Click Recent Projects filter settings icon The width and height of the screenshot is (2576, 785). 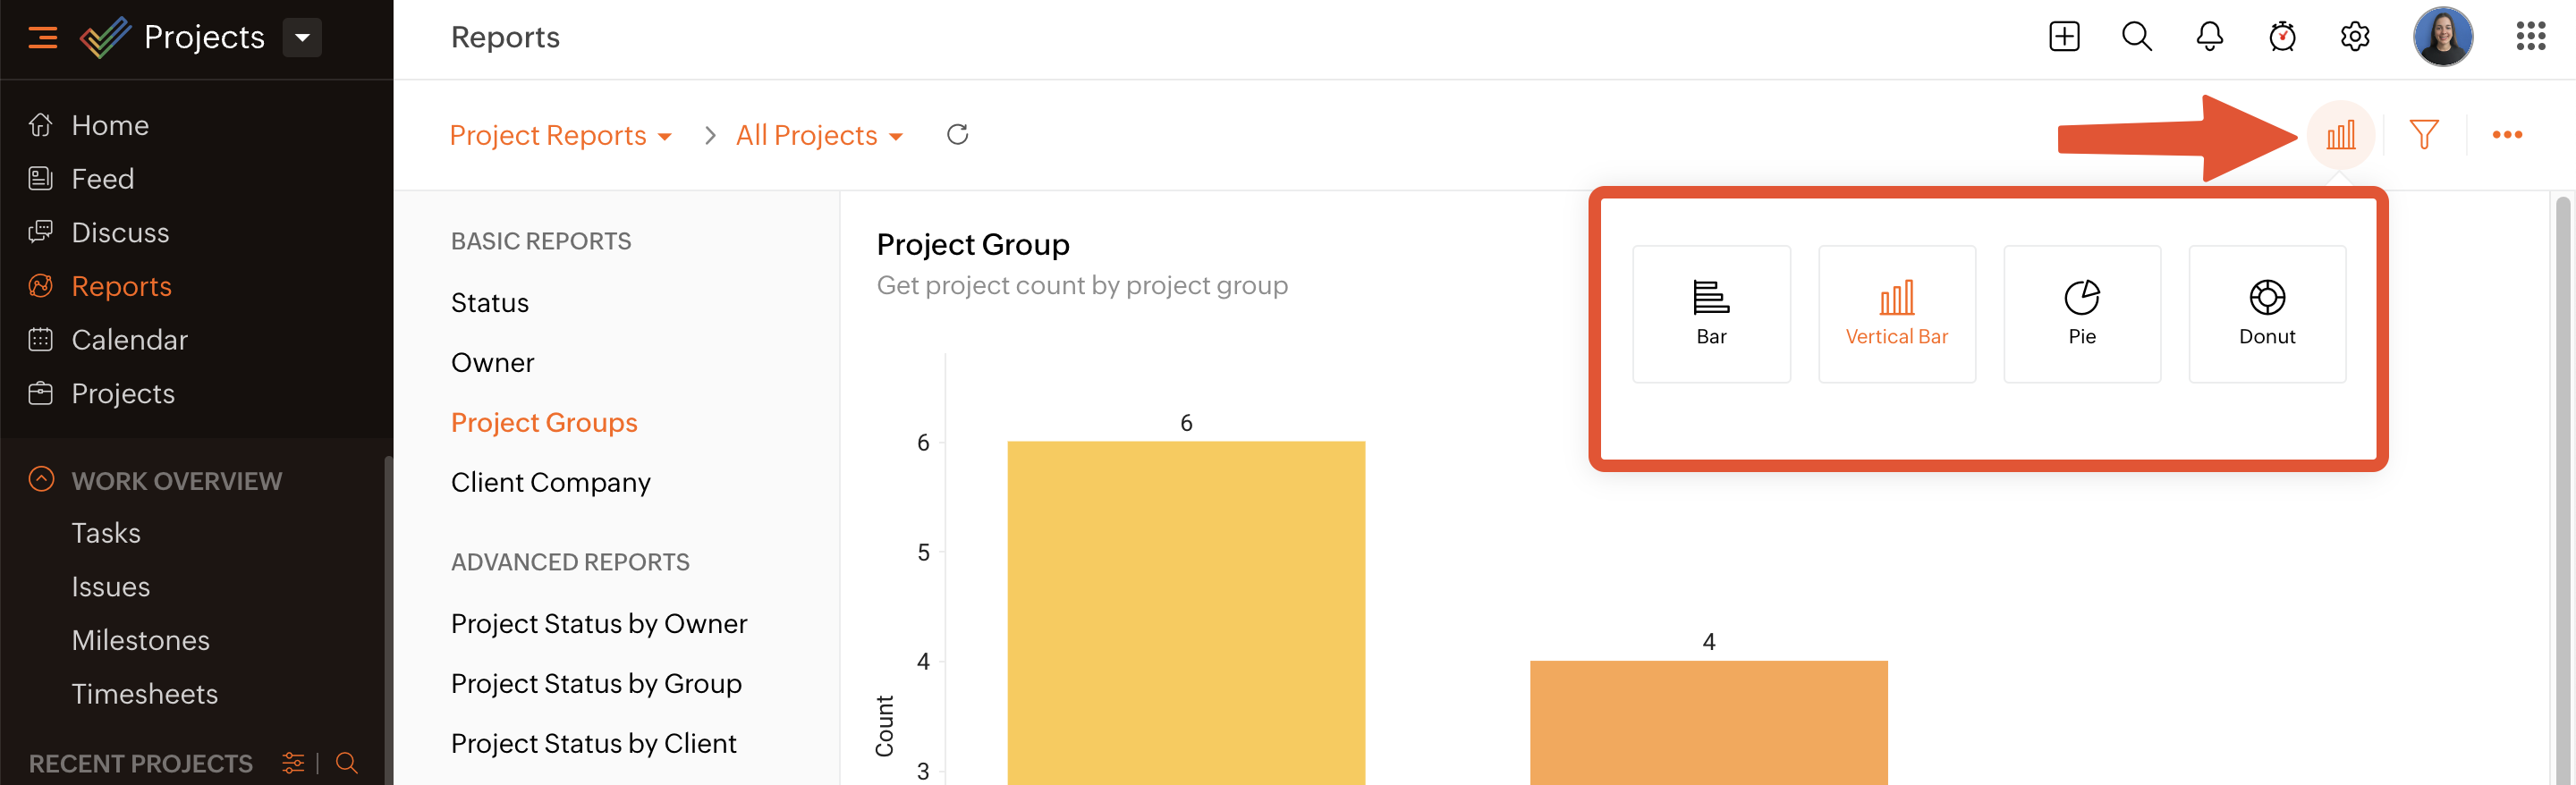[x=293, y=763]
